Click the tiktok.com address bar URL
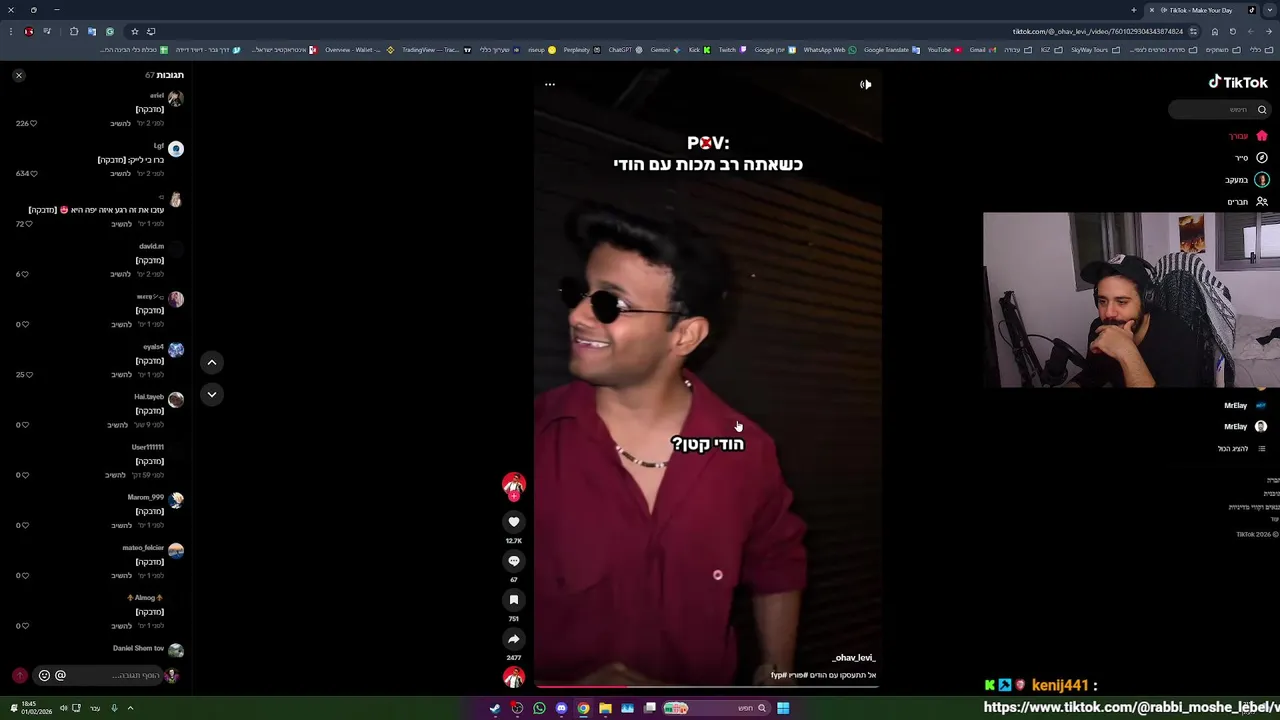The width and height of the screenshot is (1280, 720). pos(1097,31)
